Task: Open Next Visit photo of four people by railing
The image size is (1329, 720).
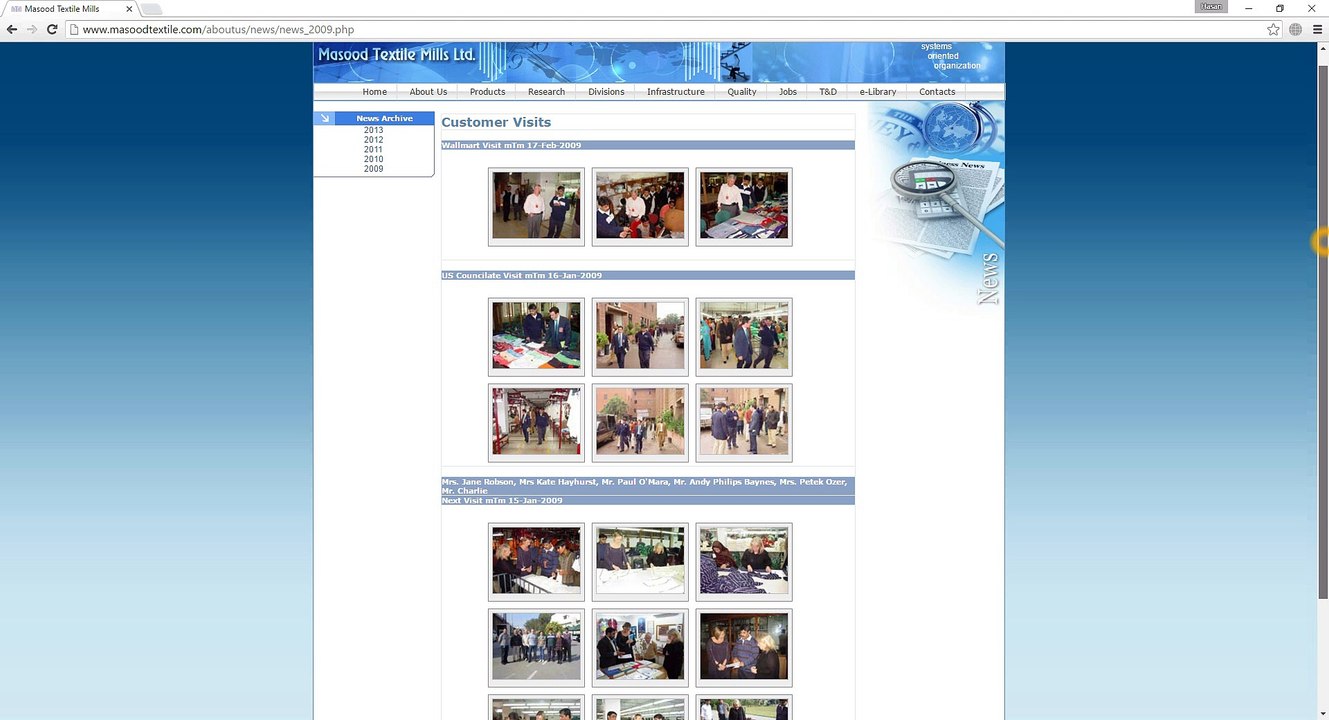Action: pos(536,561)
